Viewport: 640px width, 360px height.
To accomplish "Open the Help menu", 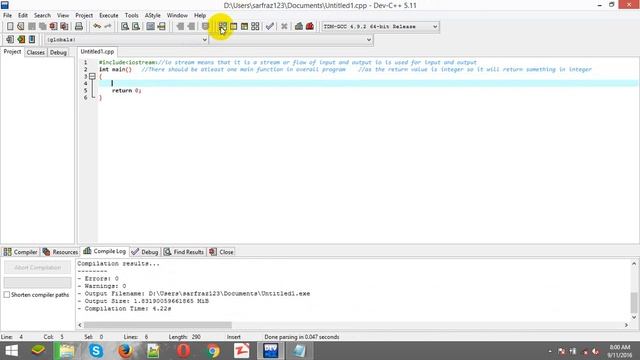I will click(200, 16).
